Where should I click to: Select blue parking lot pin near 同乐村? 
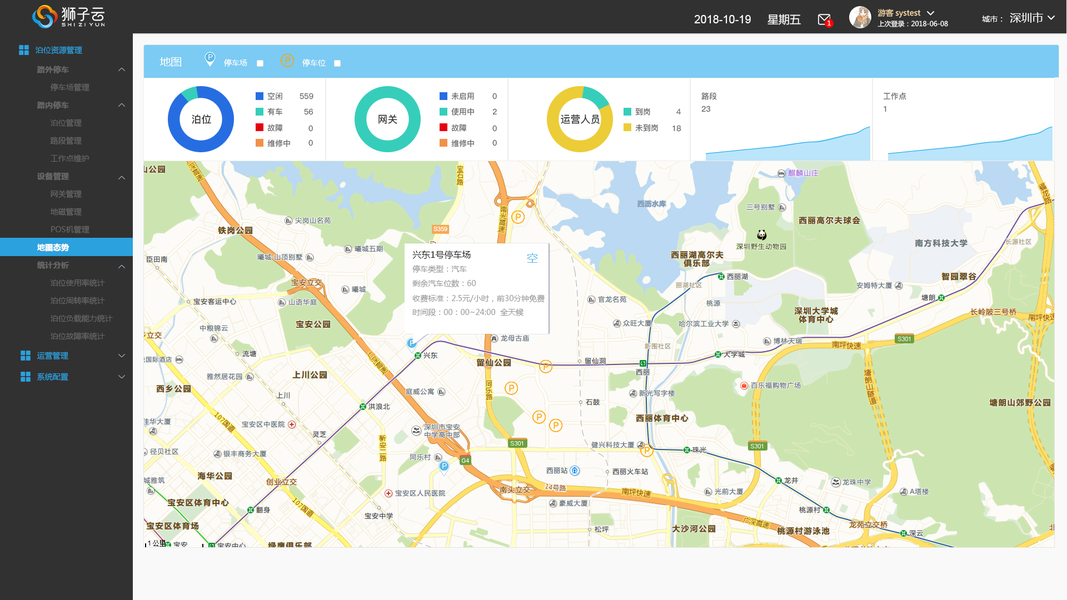[444, 466]
